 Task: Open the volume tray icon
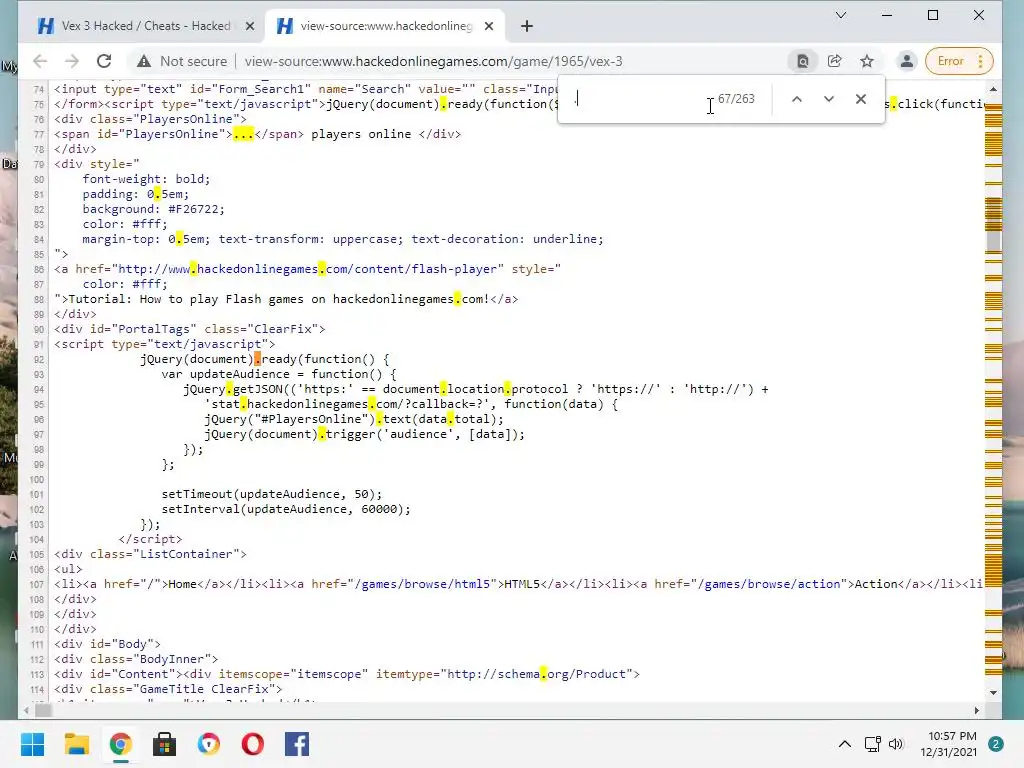click(896, 744)
